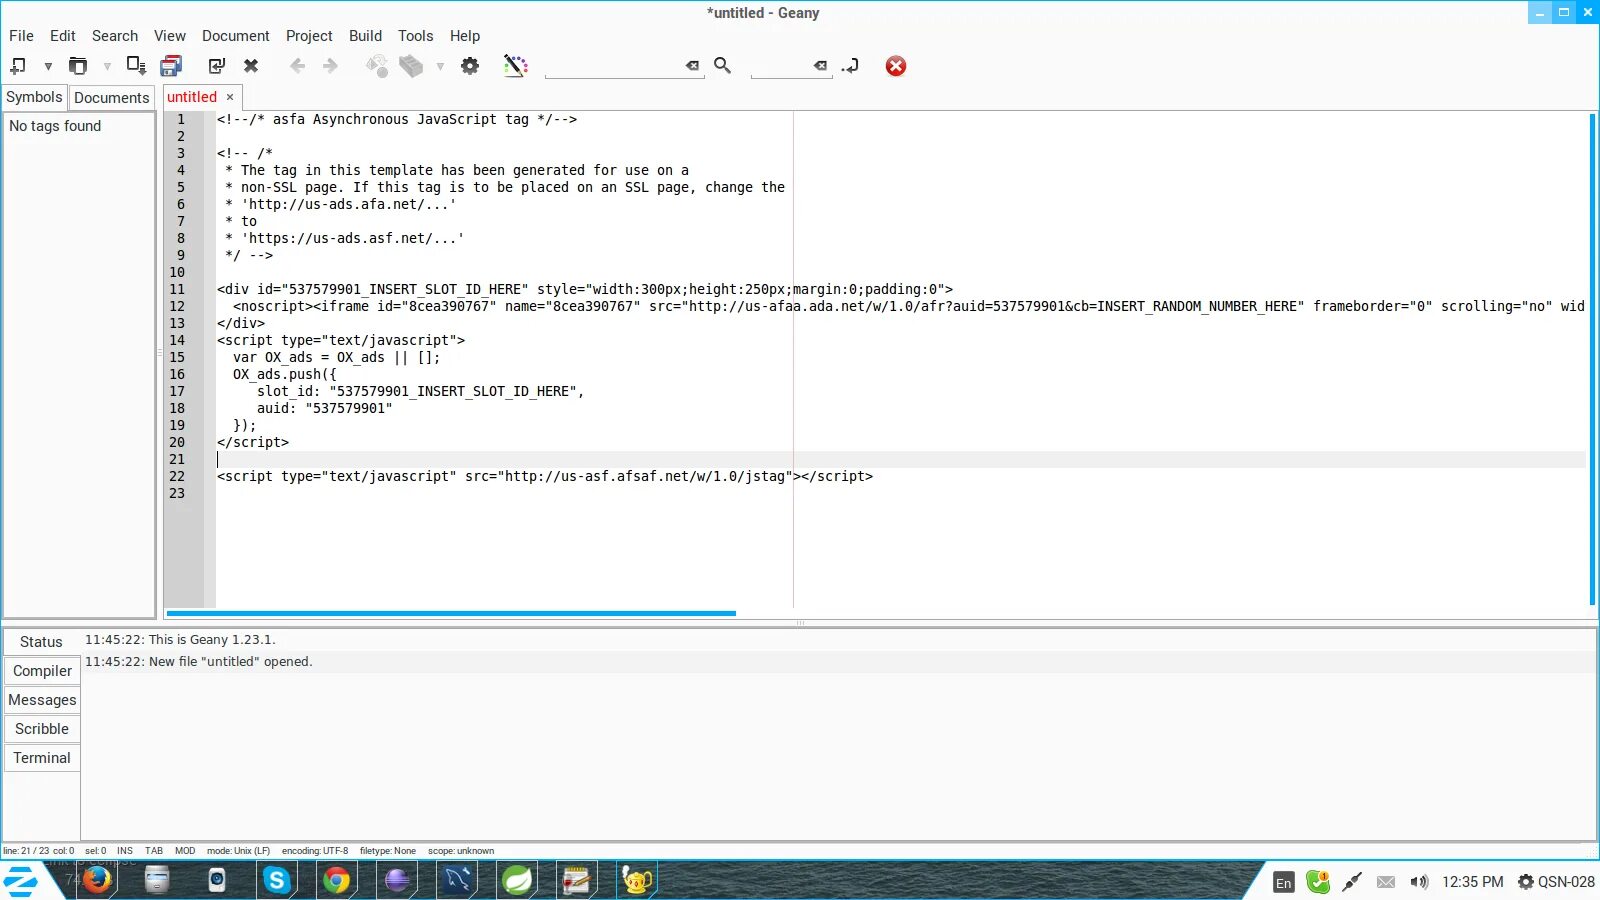
Task: Click the Compile toolbar icon
Action: point(377,66)
